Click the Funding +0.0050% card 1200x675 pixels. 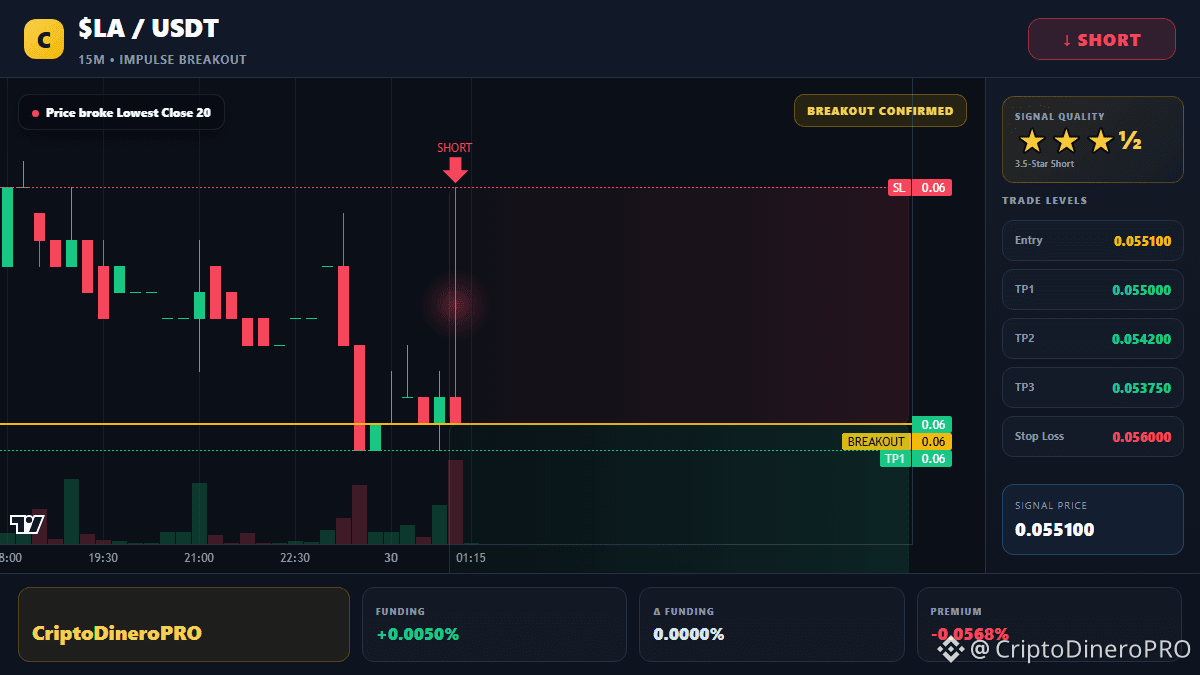click(x=494, y=624)
